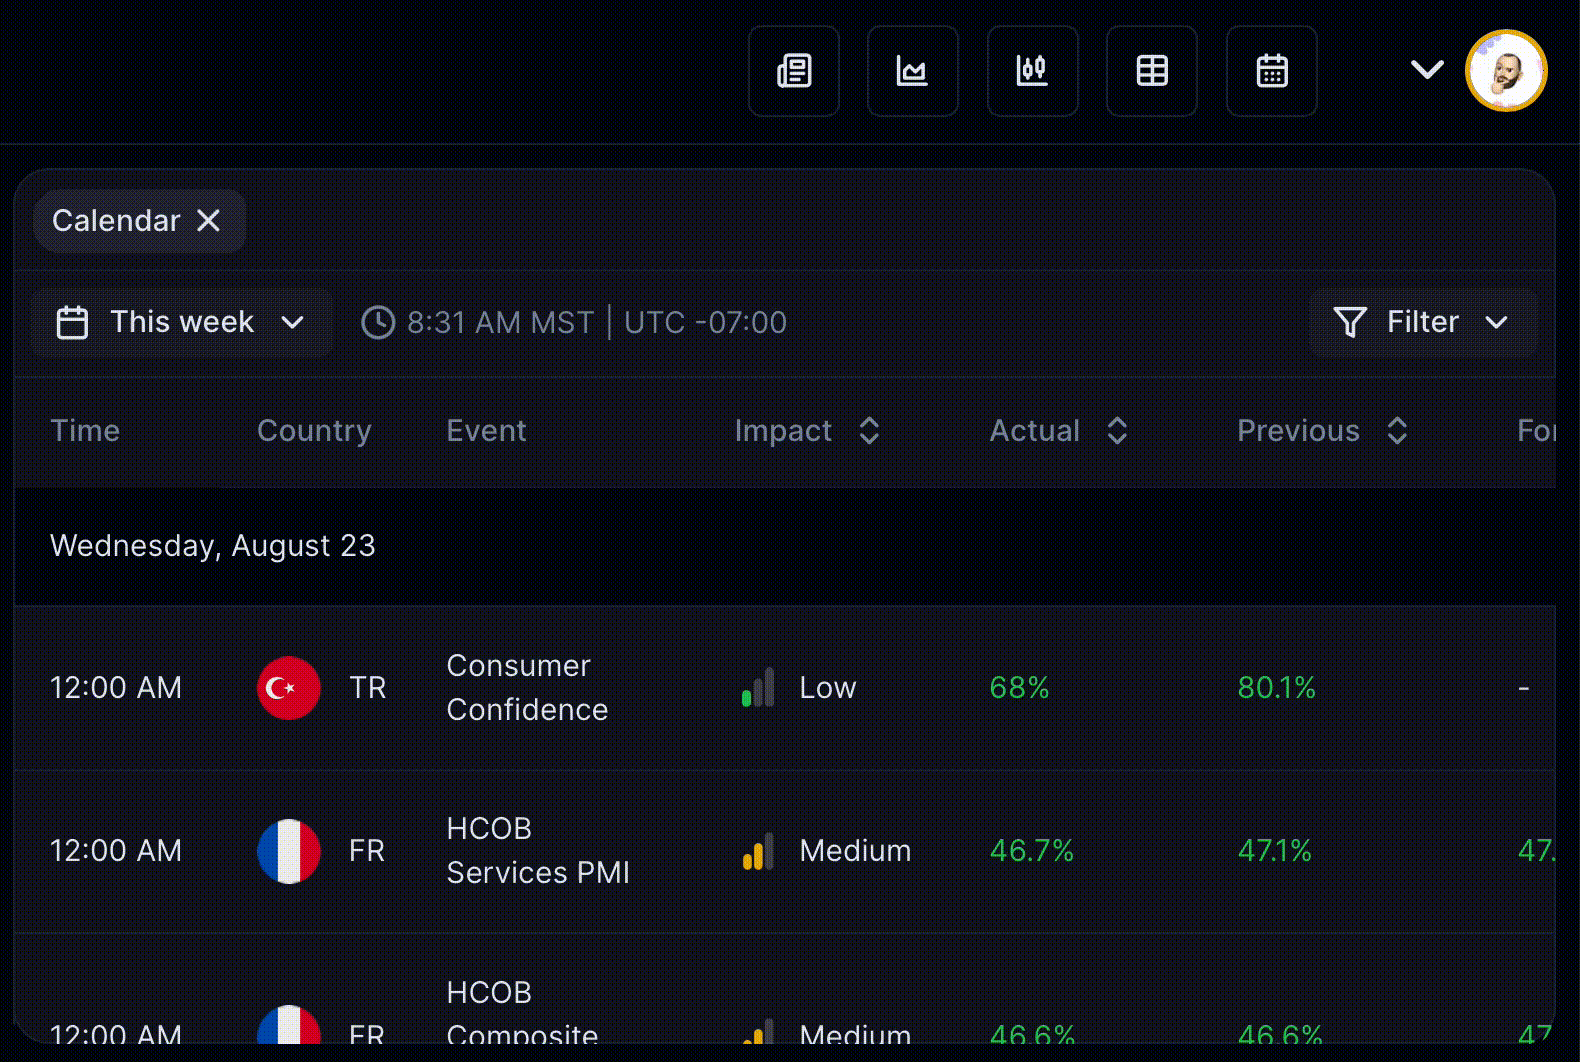The image size is (1580, 1062).
Task: Open the candlestick chart icon button
Action: 1033,71
